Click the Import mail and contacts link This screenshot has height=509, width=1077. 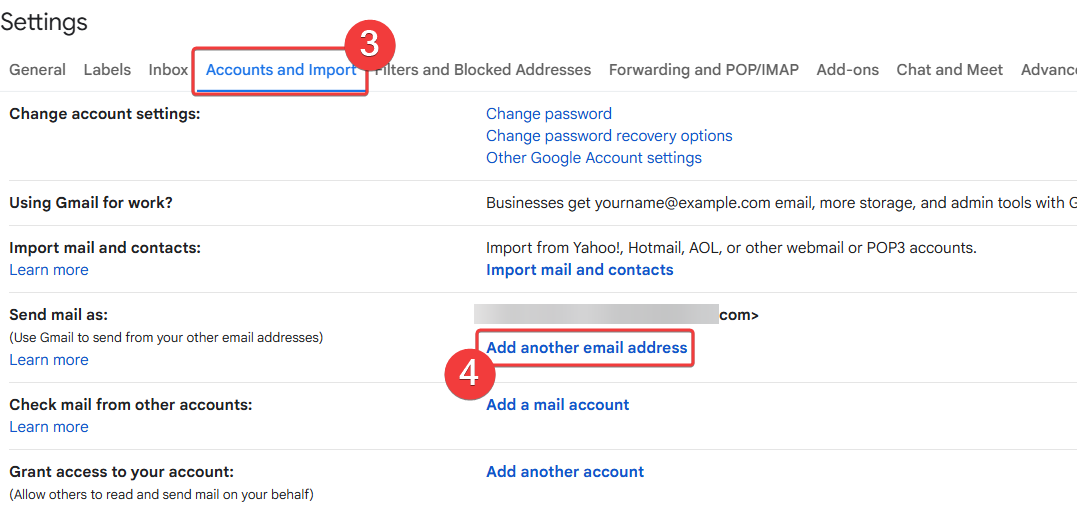579,270
